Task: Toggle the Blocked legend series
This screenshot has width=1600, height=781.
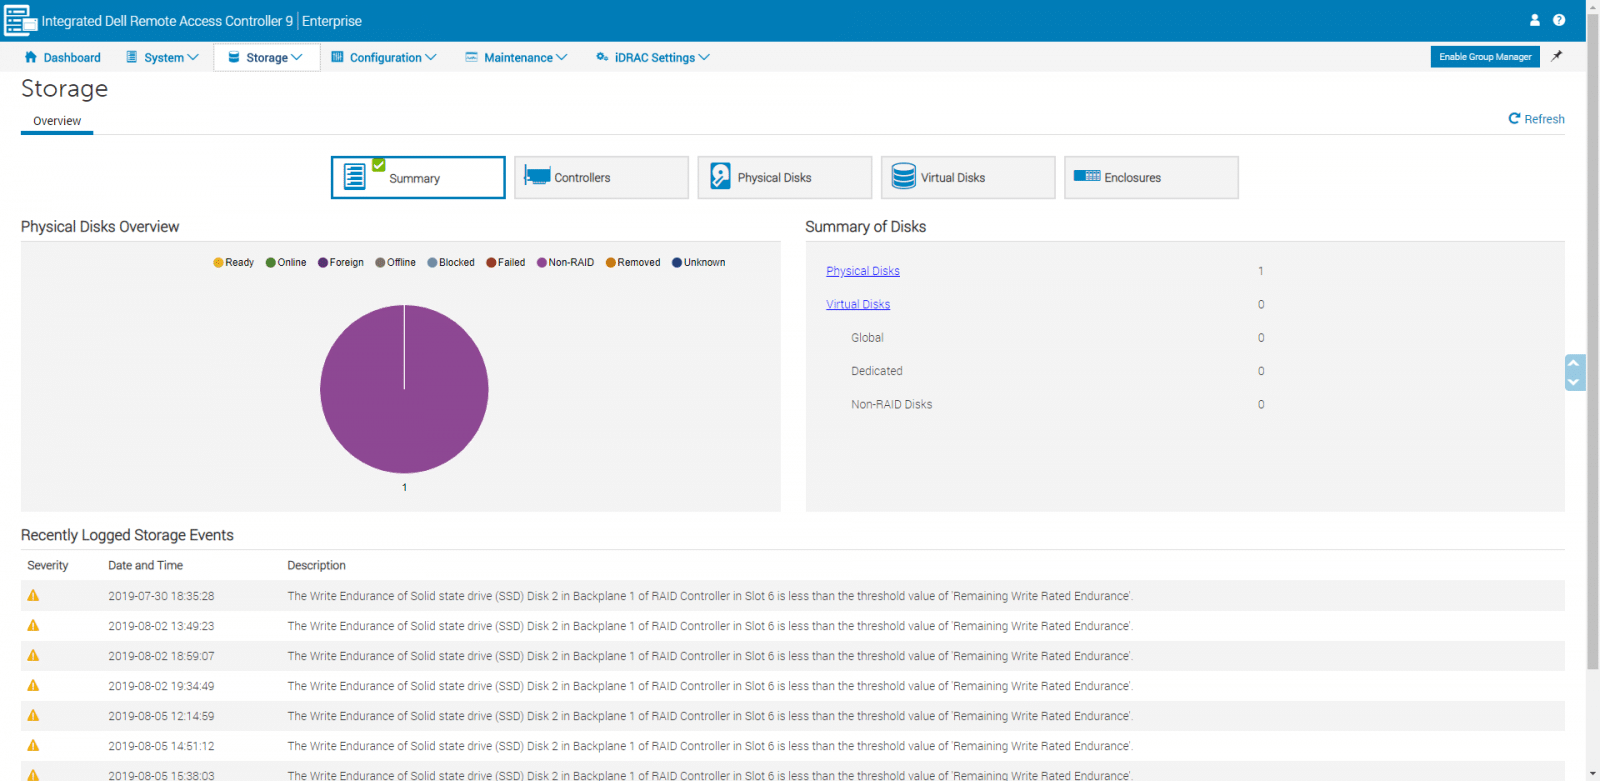Action: tap(451, 263)
